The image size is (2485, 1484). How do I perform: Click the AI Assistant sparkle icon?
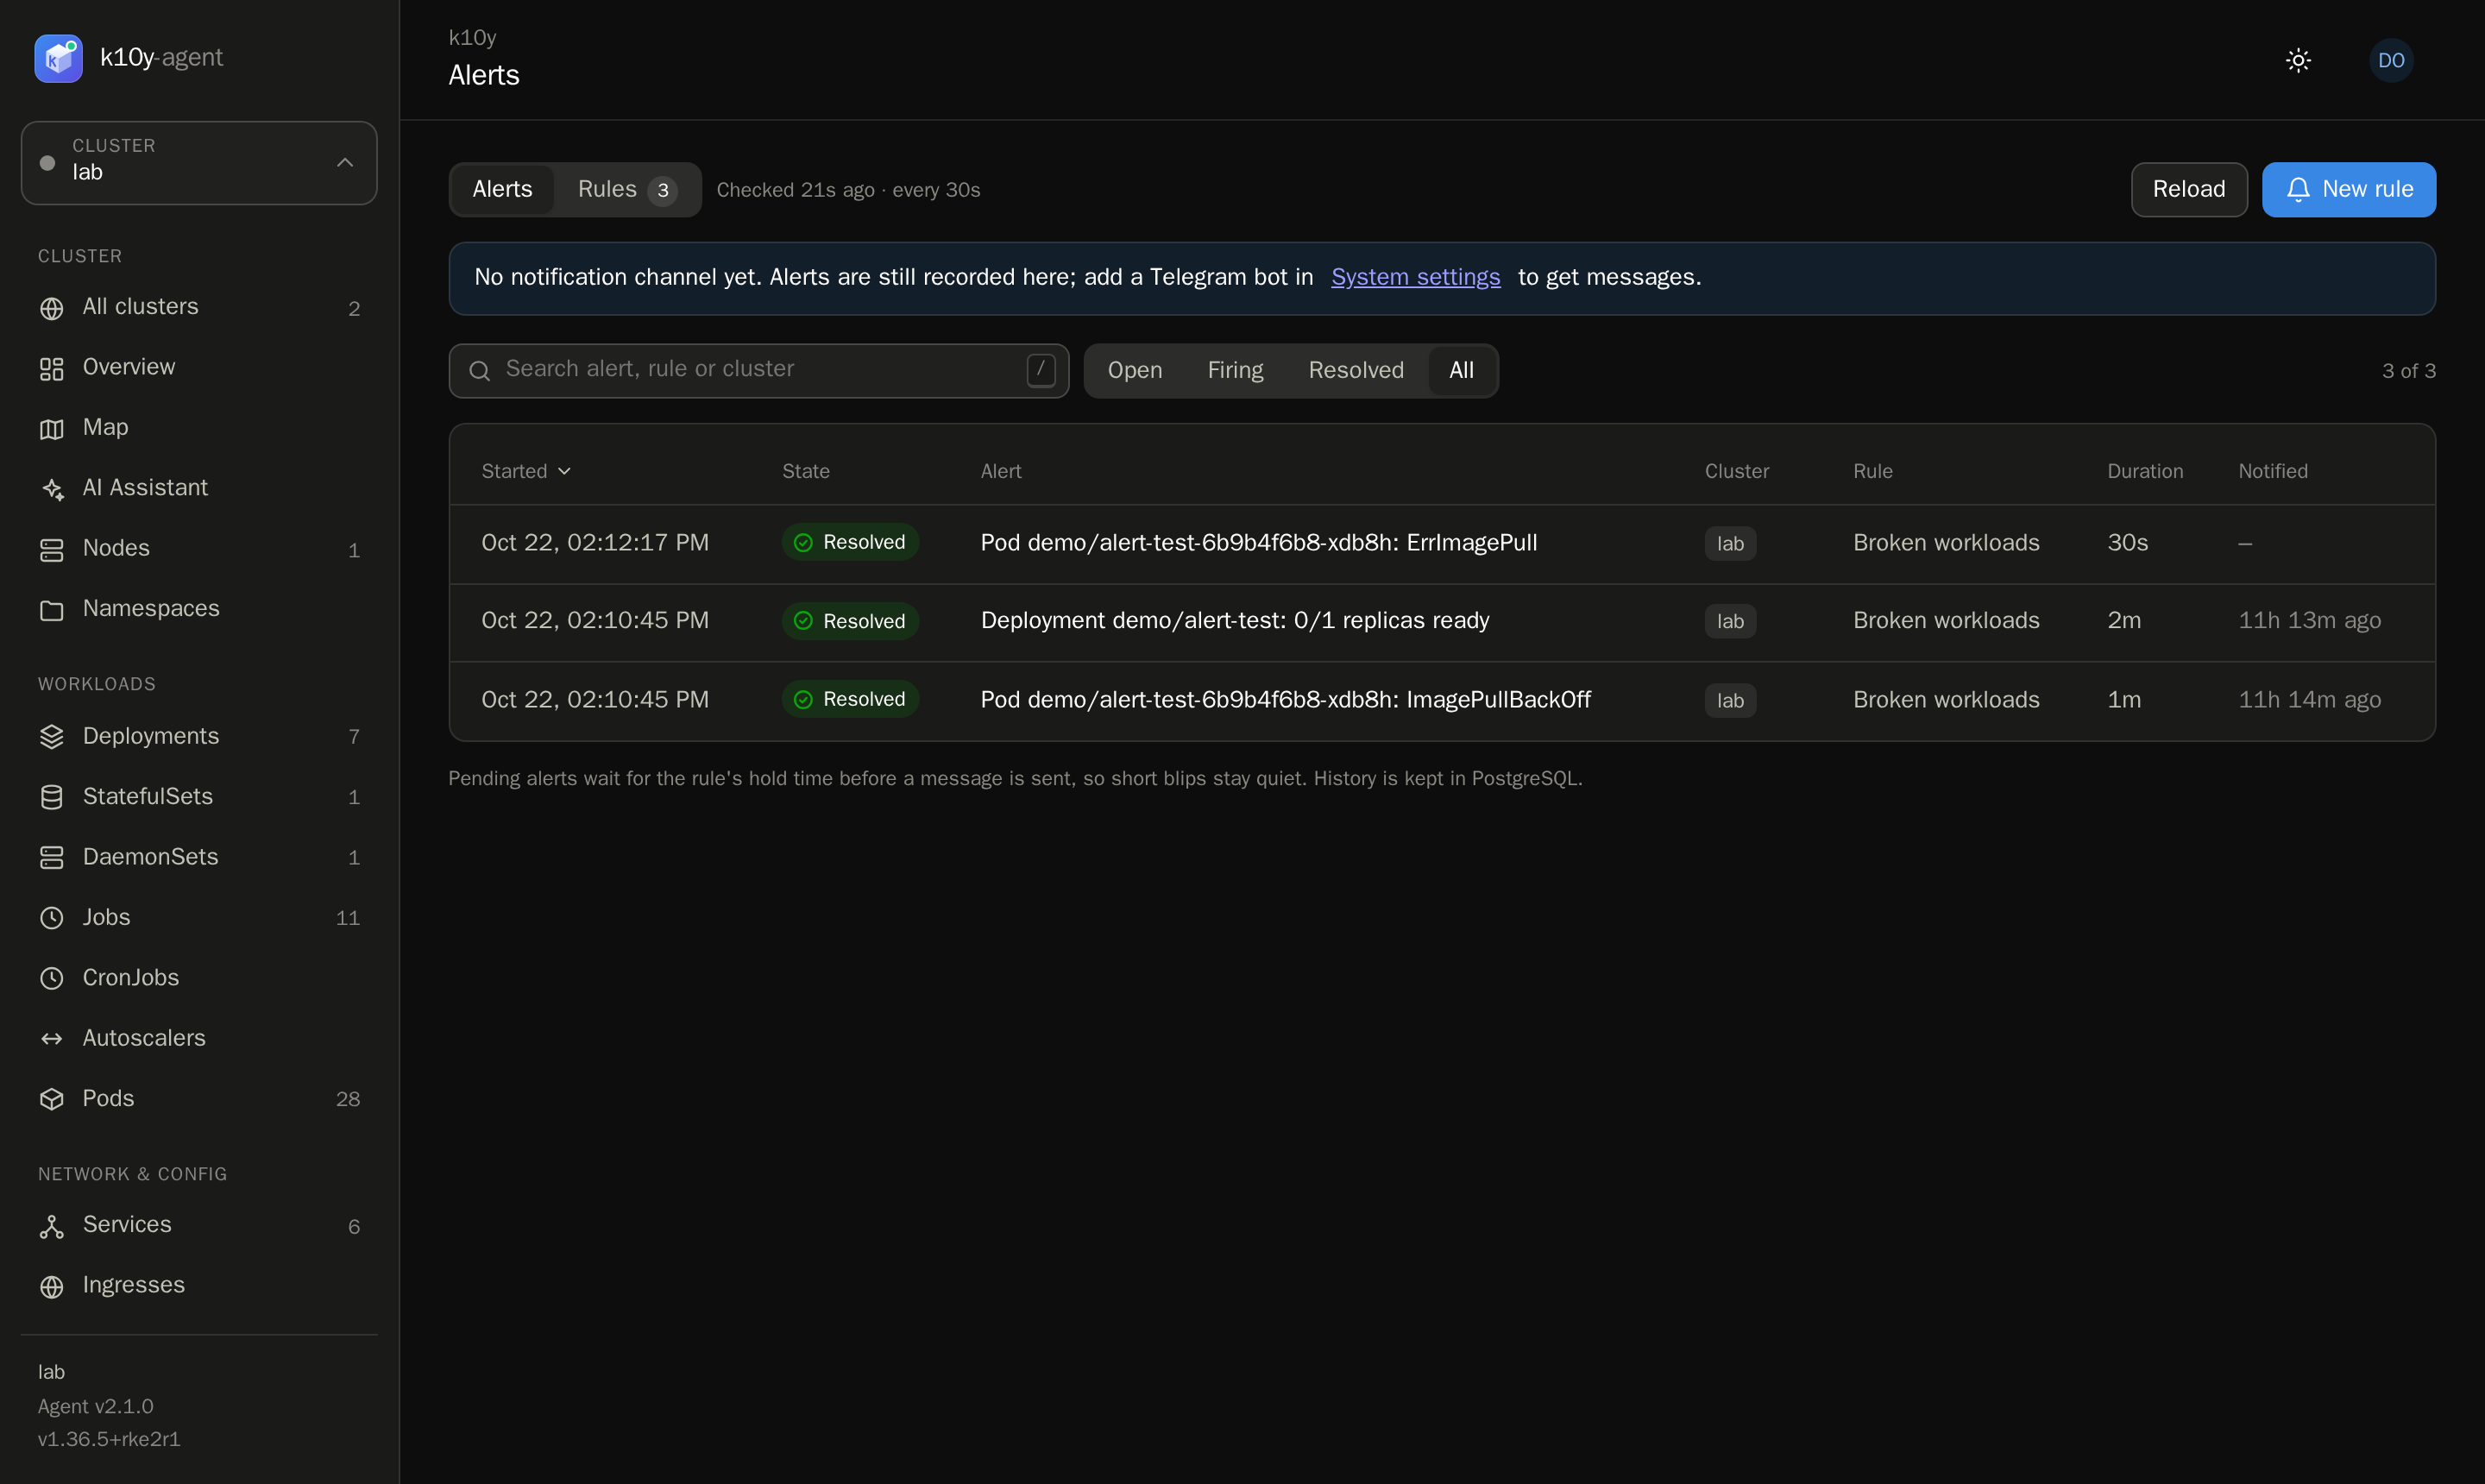point(52,489)
